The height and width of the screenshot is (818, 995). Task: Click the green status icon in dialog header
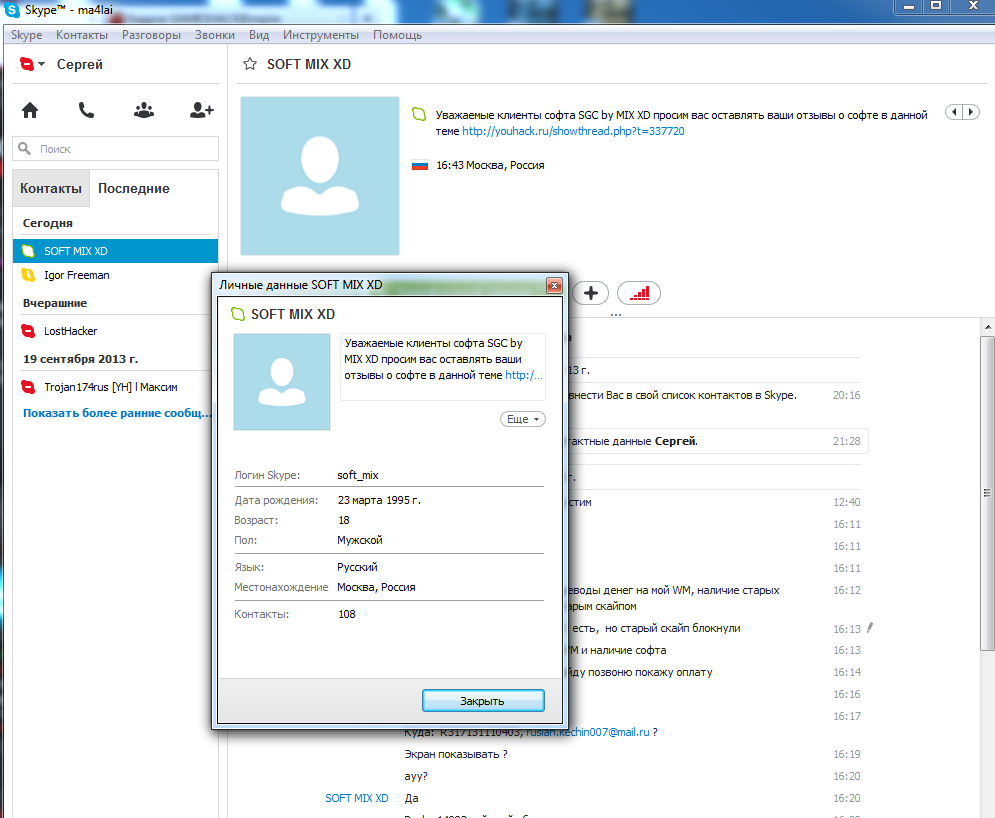(238, 314)
